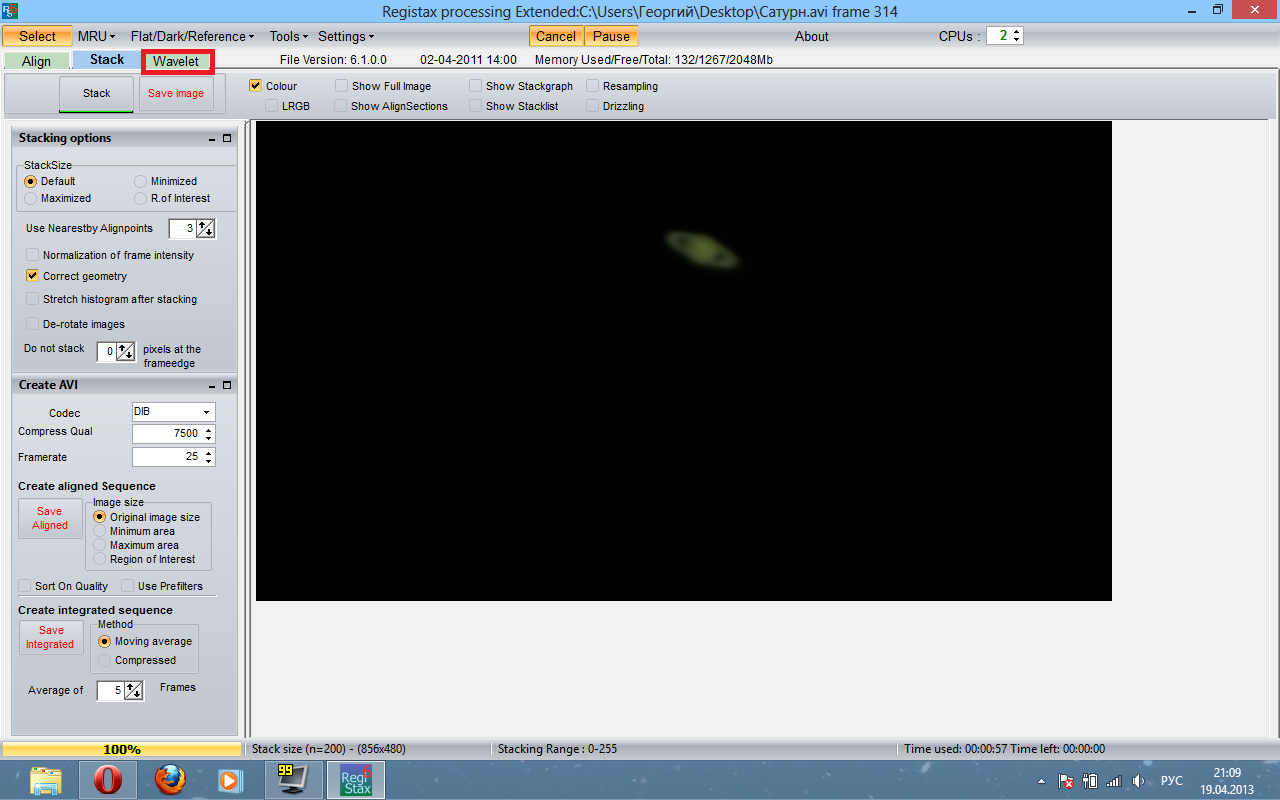The image size is (1280, 800).
Task: Open File Explorer from the taskbar
Action: click(46, 780)
